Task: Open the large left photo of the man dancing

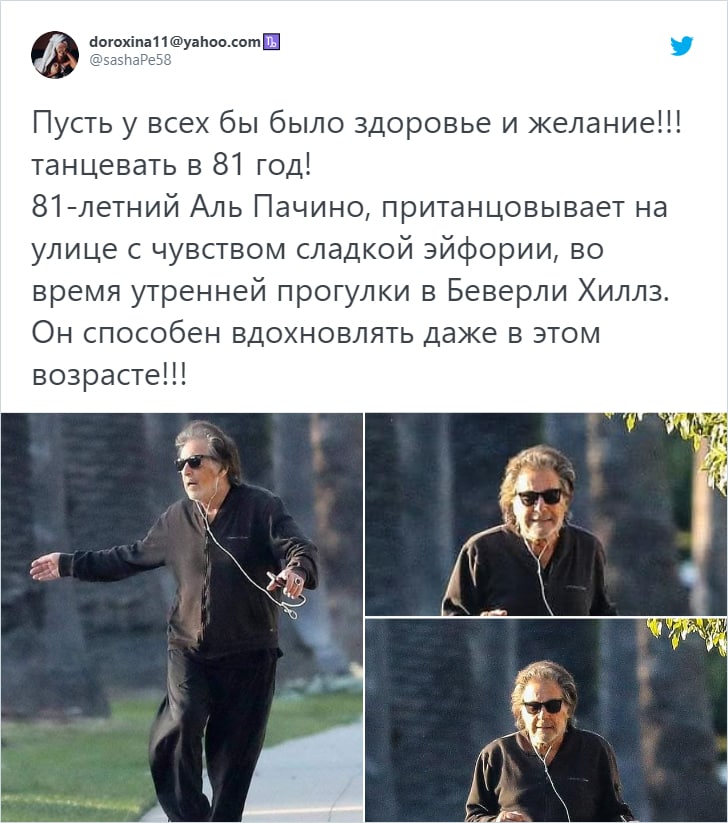Action: tap(182, 617)
